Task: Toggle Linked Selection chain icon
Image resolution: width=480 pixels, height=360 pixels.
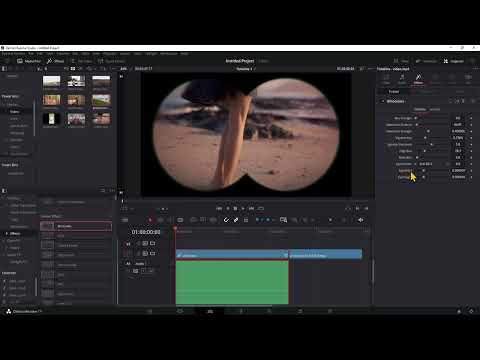Action: coord(236,220)
